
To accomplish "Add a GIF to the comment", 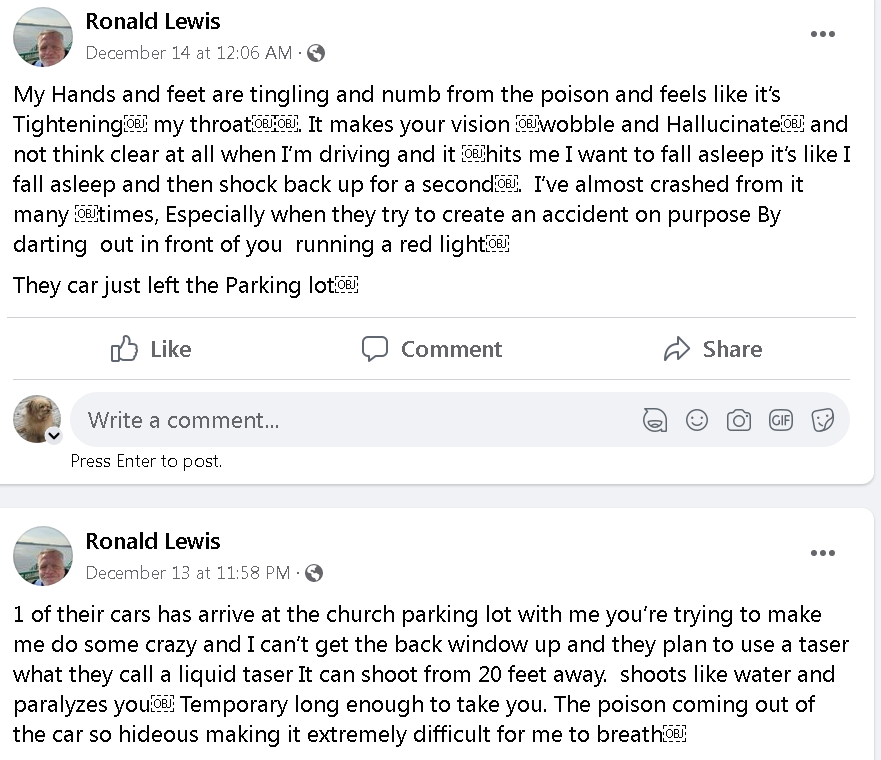I will click(x=781, y=420).
